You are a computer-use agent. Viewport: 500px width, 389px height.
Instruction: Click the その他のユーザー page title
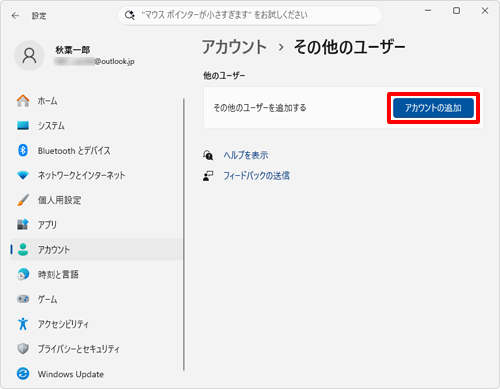pyautogui.click(x=349, y=47)
